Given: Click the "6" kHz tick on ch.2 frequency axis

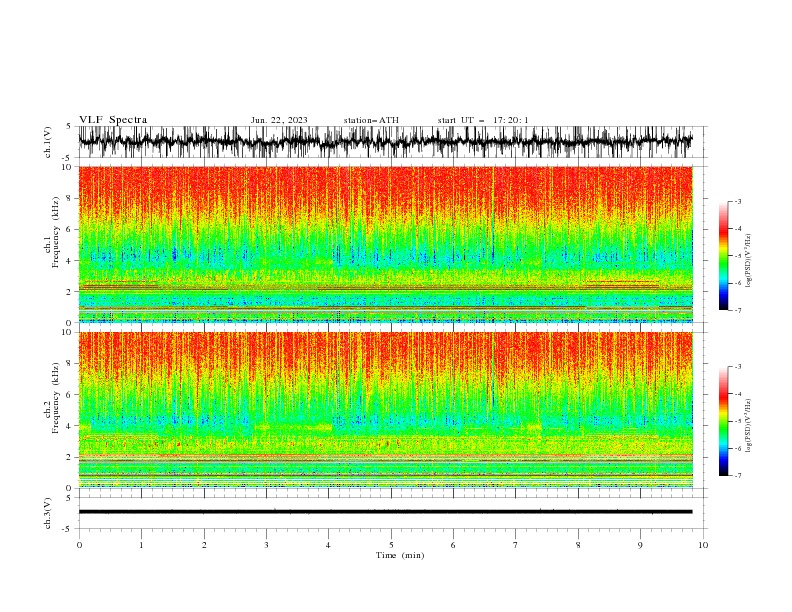Looking at the screenshot, I should (70, 395).
